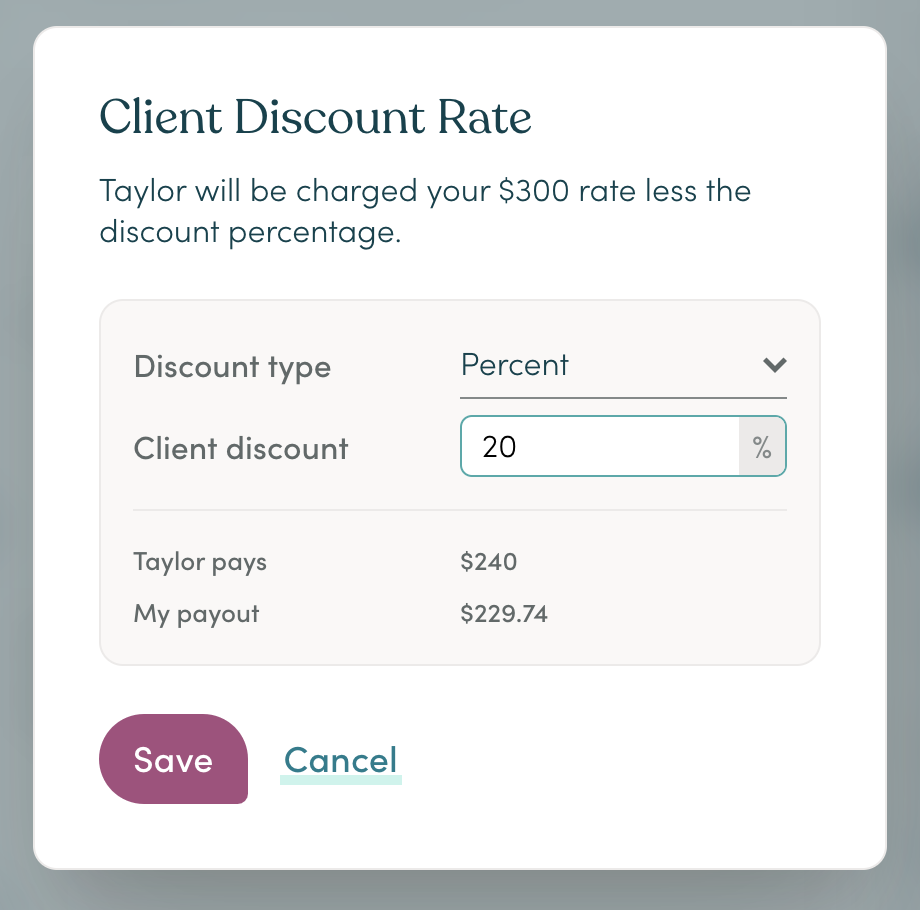Click inside the Client discount input
Viewport: 920px width, 910px height.
(600, 446)
